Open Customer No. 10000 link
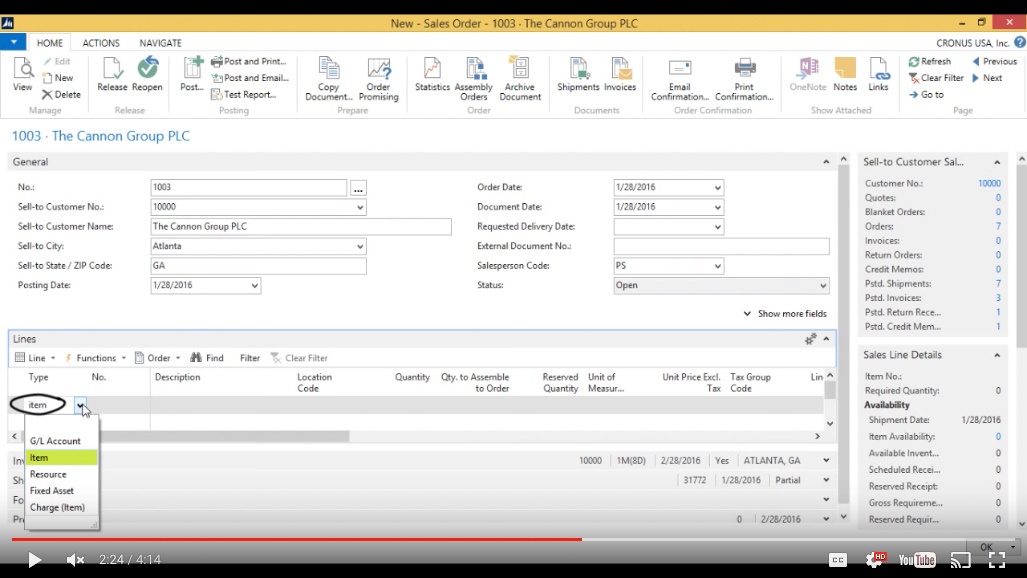The height and width of the screenshot is (578, 1027). [989, 183]
